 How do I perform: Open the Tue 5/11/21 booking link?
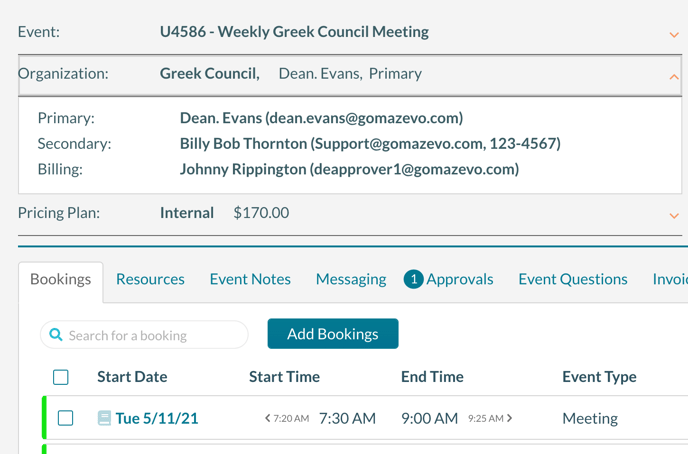[x=157, y=418]
